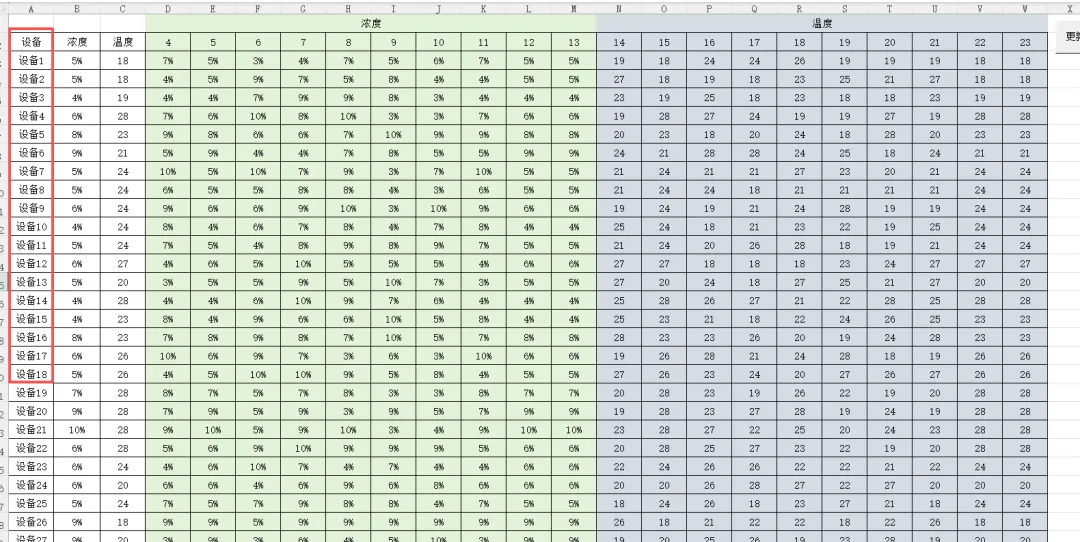Select column J header

click(x=439, y=8)
